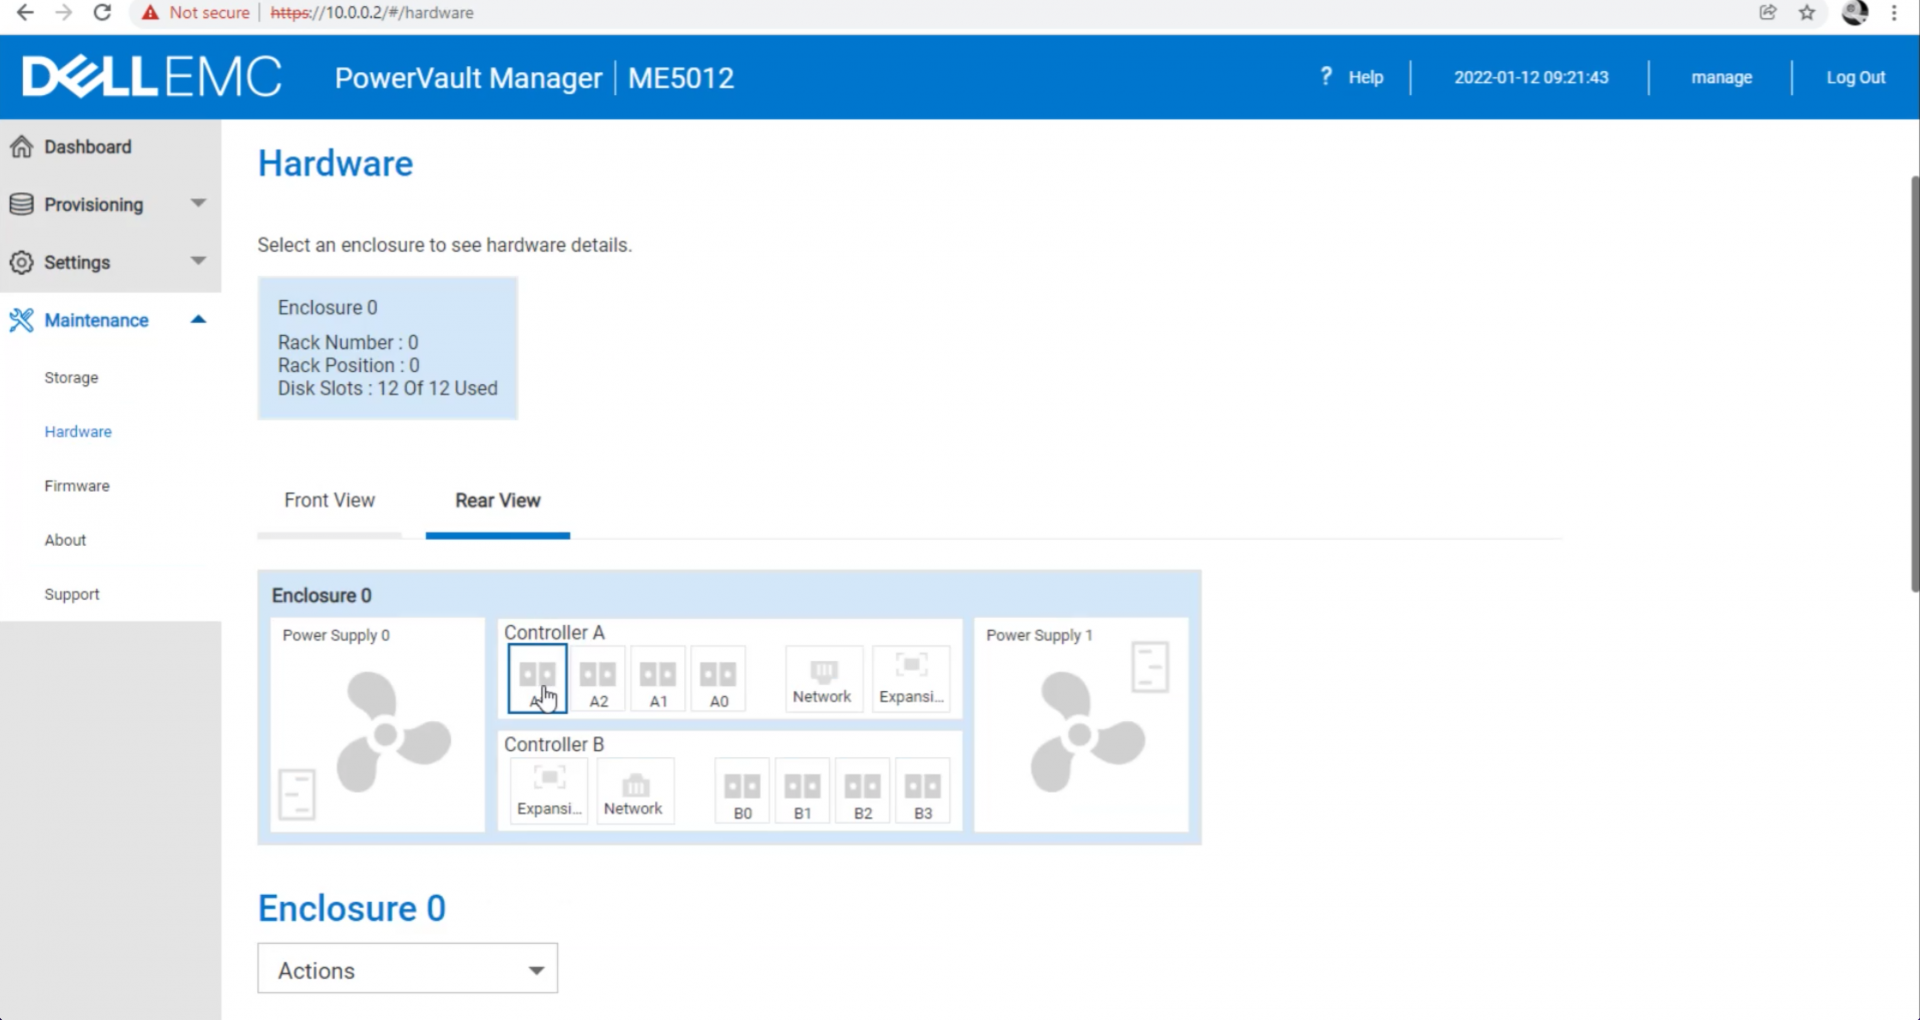Click the Log Out link
The height and width of the screenshot is (1020, 1920).
1855,77
